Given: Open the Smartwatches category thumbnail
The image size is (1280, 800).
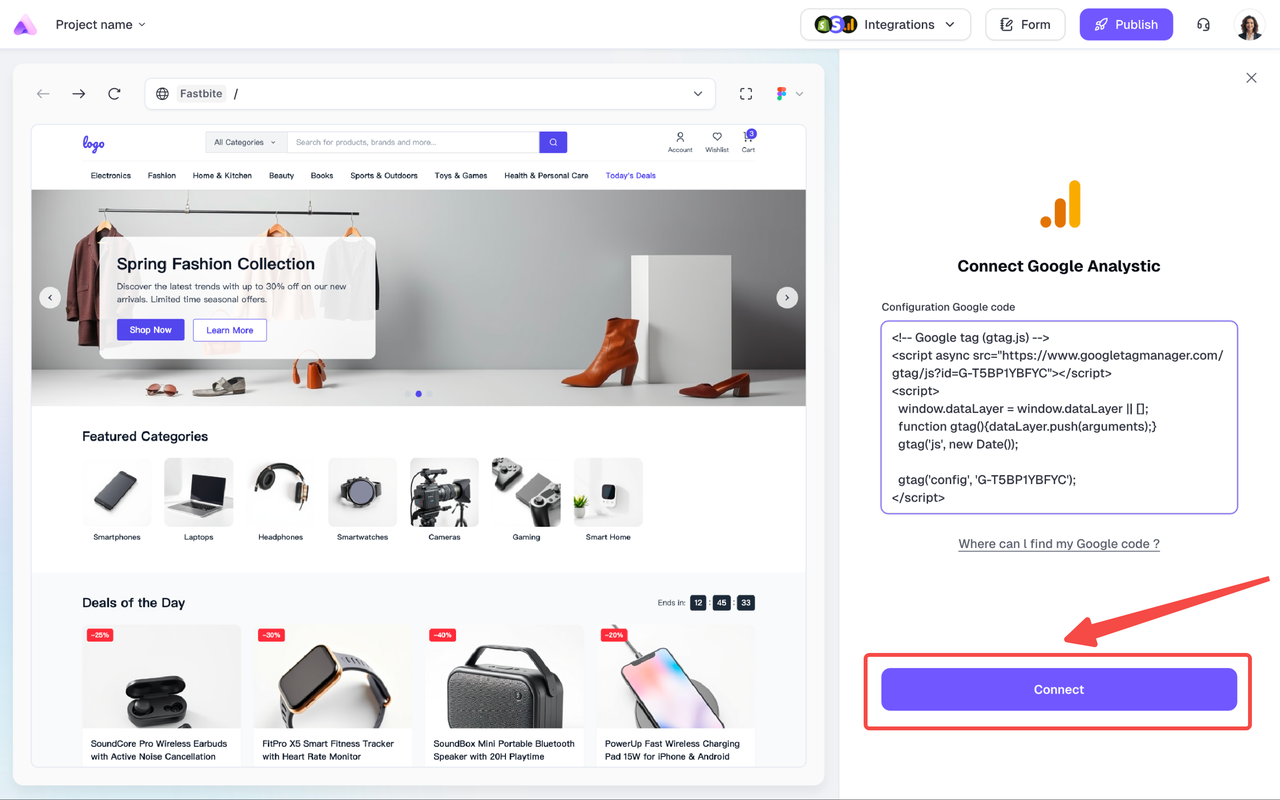Looking at the screenshot, I should pyautogui.click(x=362, y=492).
